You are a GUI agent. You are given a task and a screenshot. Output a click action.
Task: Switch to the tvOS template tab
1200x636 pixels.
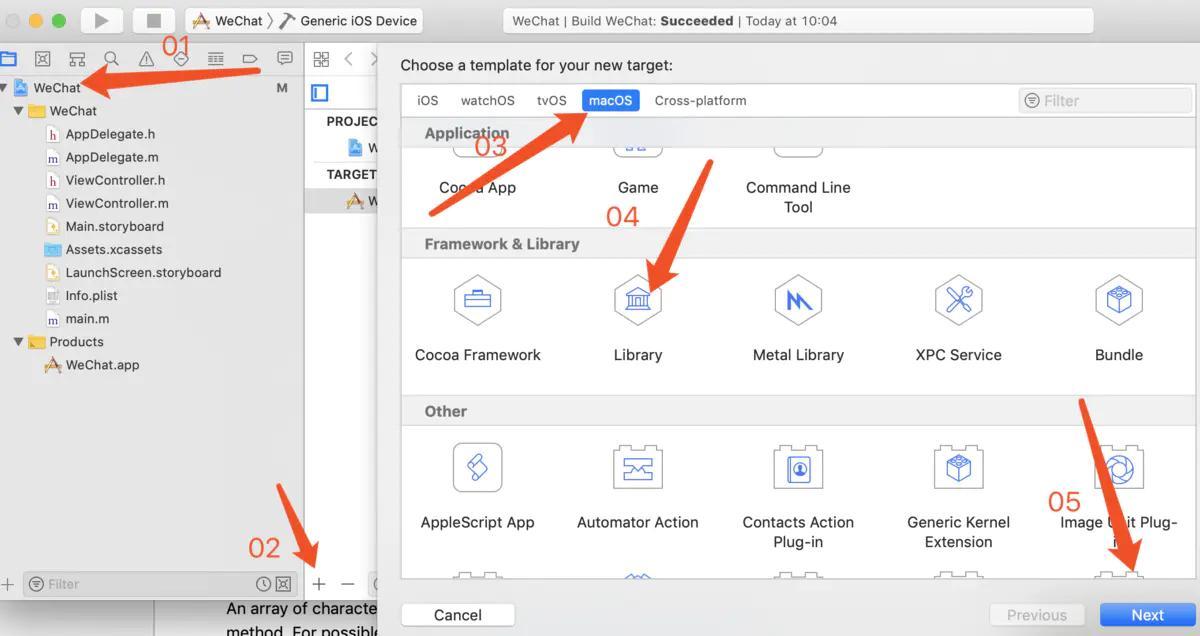(552, 100)
